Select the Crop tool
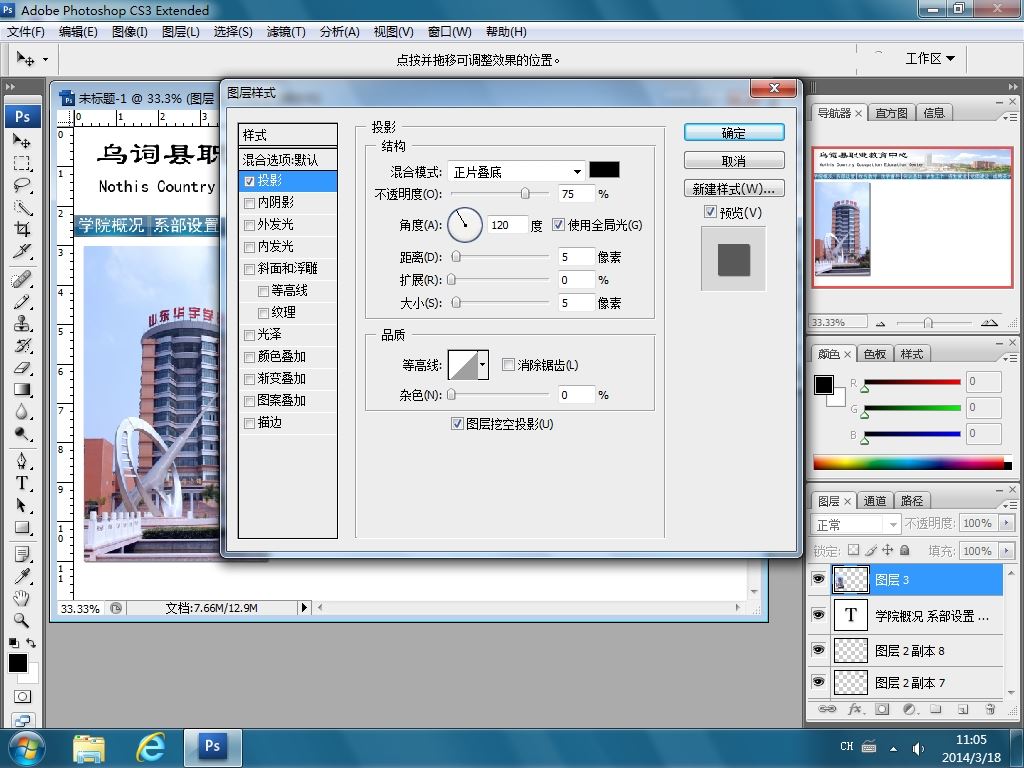Viewport: 1024px width, 768px height. (x=22, y=229)
